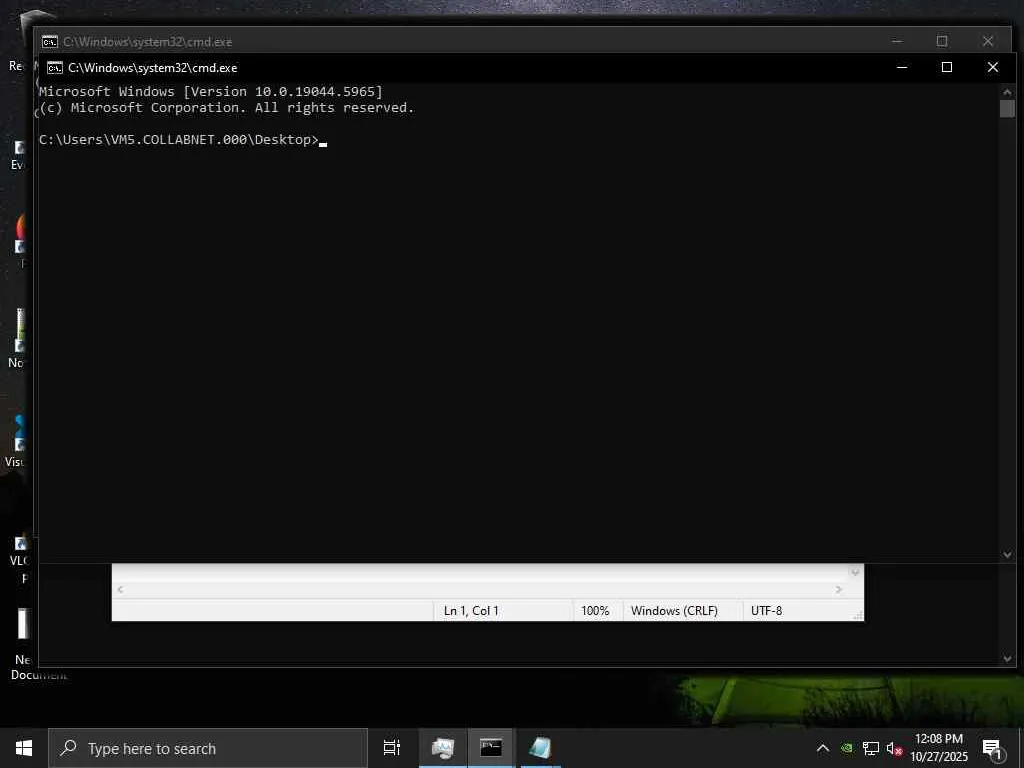Click the 100% zoom status in Notepad

(x=595, y=611)
